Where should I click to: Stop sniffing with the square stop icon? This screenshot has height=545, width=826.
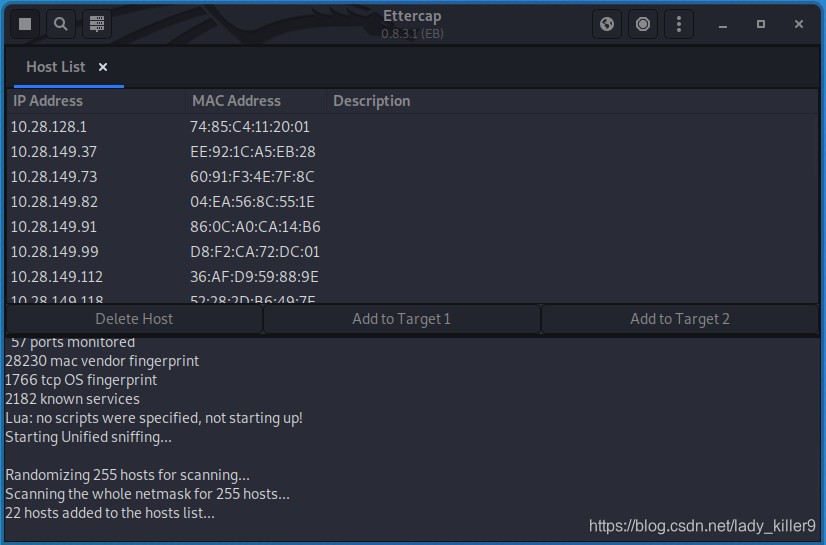[25, 24]
